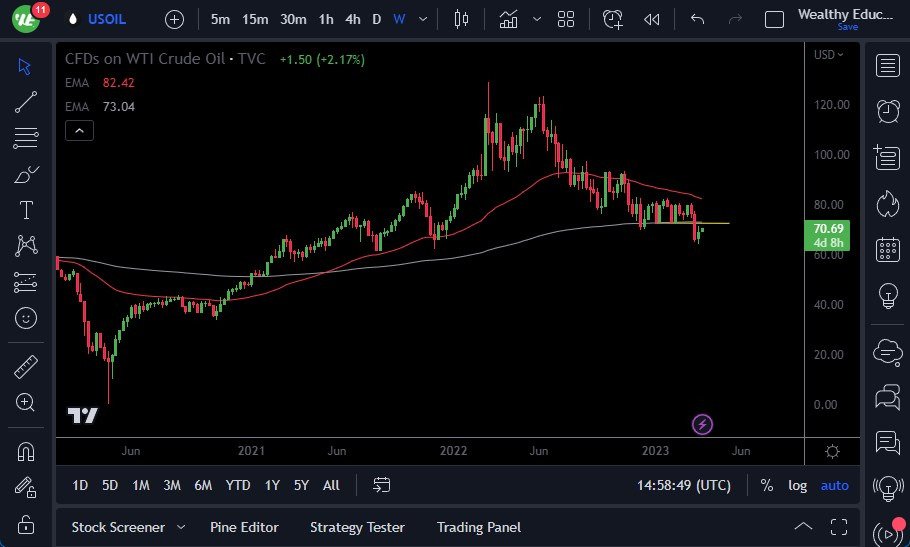Open the emoji icons tool
The height and width of the screenshot is (547, 910).
[26, 318]
